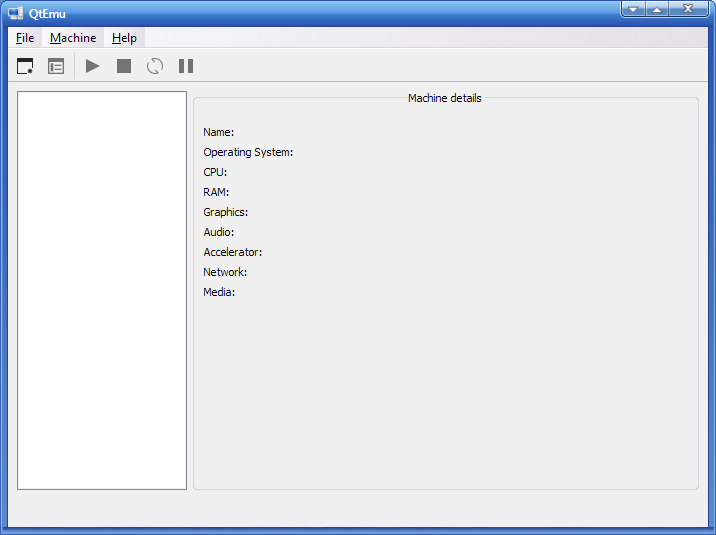Start the machine with the play icon
The image size is (716, 535).
tap(93, 66)
